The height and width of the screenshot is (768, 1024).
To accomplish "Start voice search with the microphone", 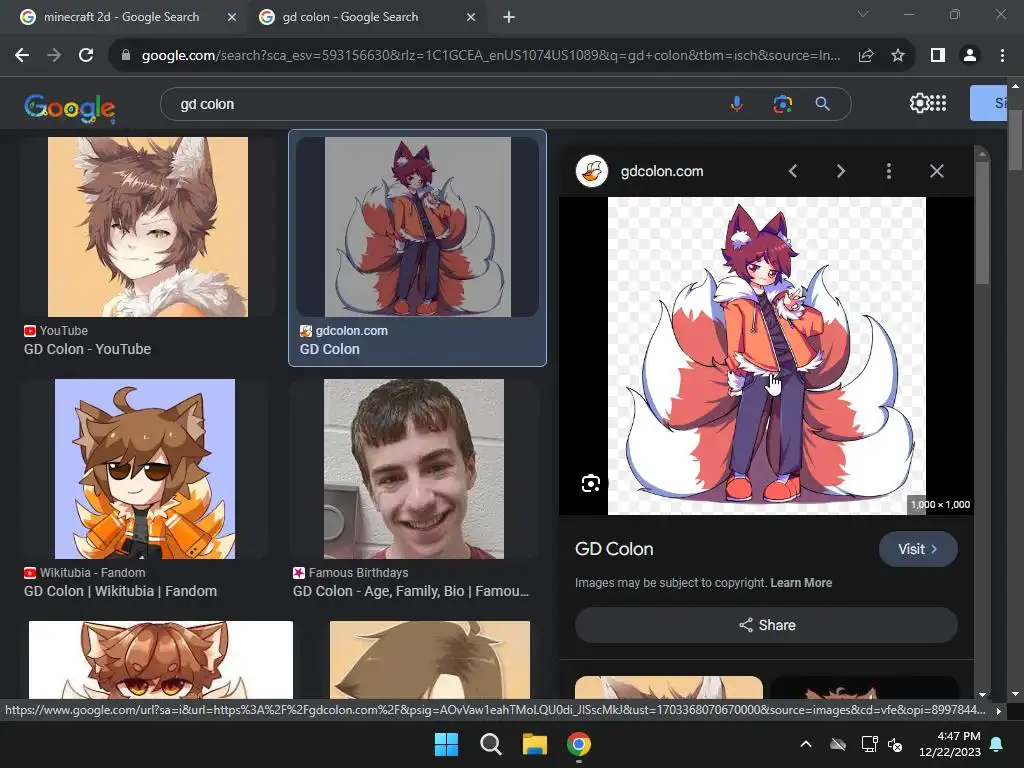I will click(737, 104).
